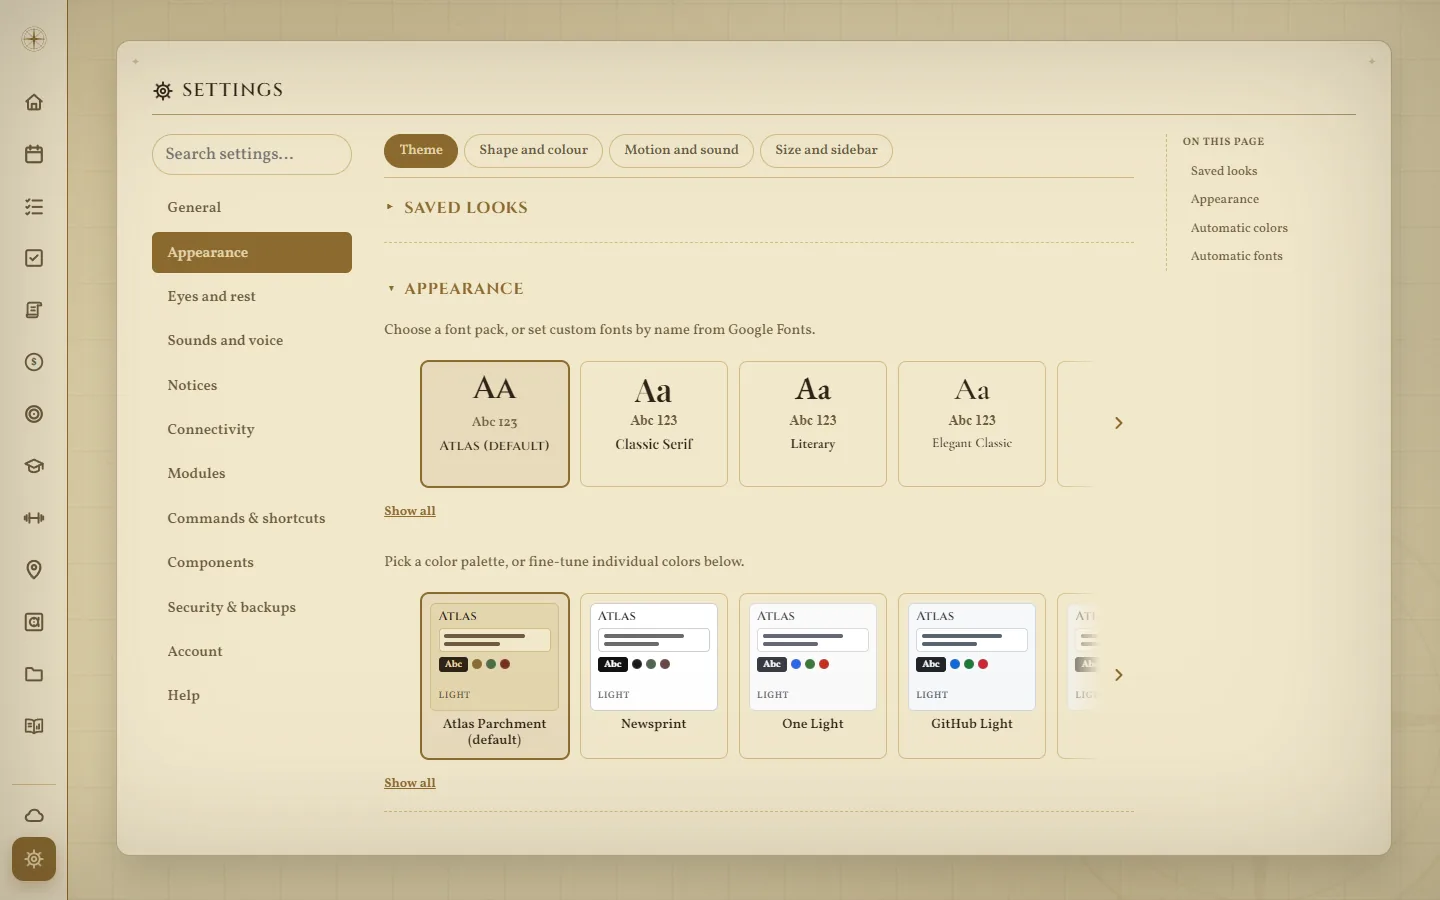
Task: Open Security & backups settings
Action: point(252,608)
